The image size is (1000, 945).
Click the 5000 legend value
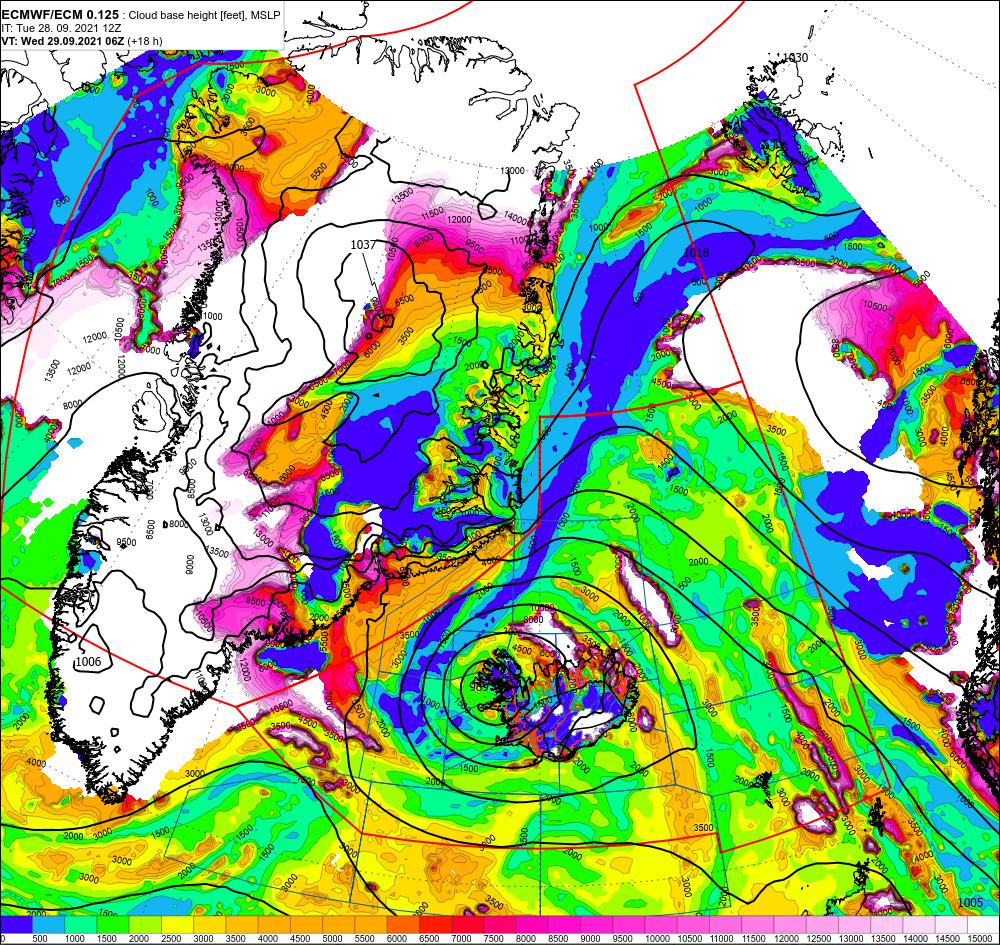click(x=332, y=939)
